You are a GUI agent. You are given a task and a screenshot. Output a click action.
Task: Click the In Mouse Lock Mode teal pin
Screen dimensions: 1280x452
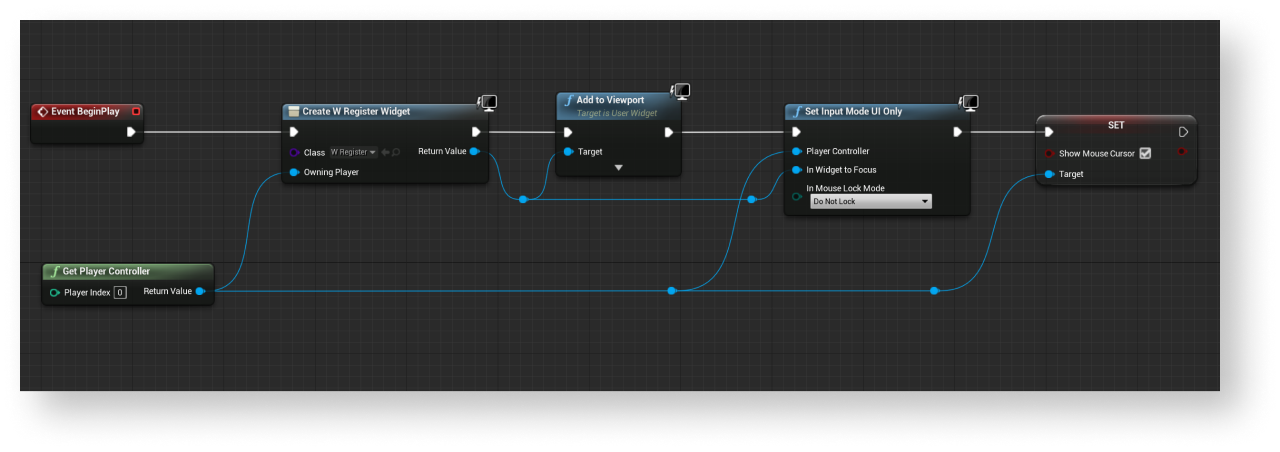point(796,196)
